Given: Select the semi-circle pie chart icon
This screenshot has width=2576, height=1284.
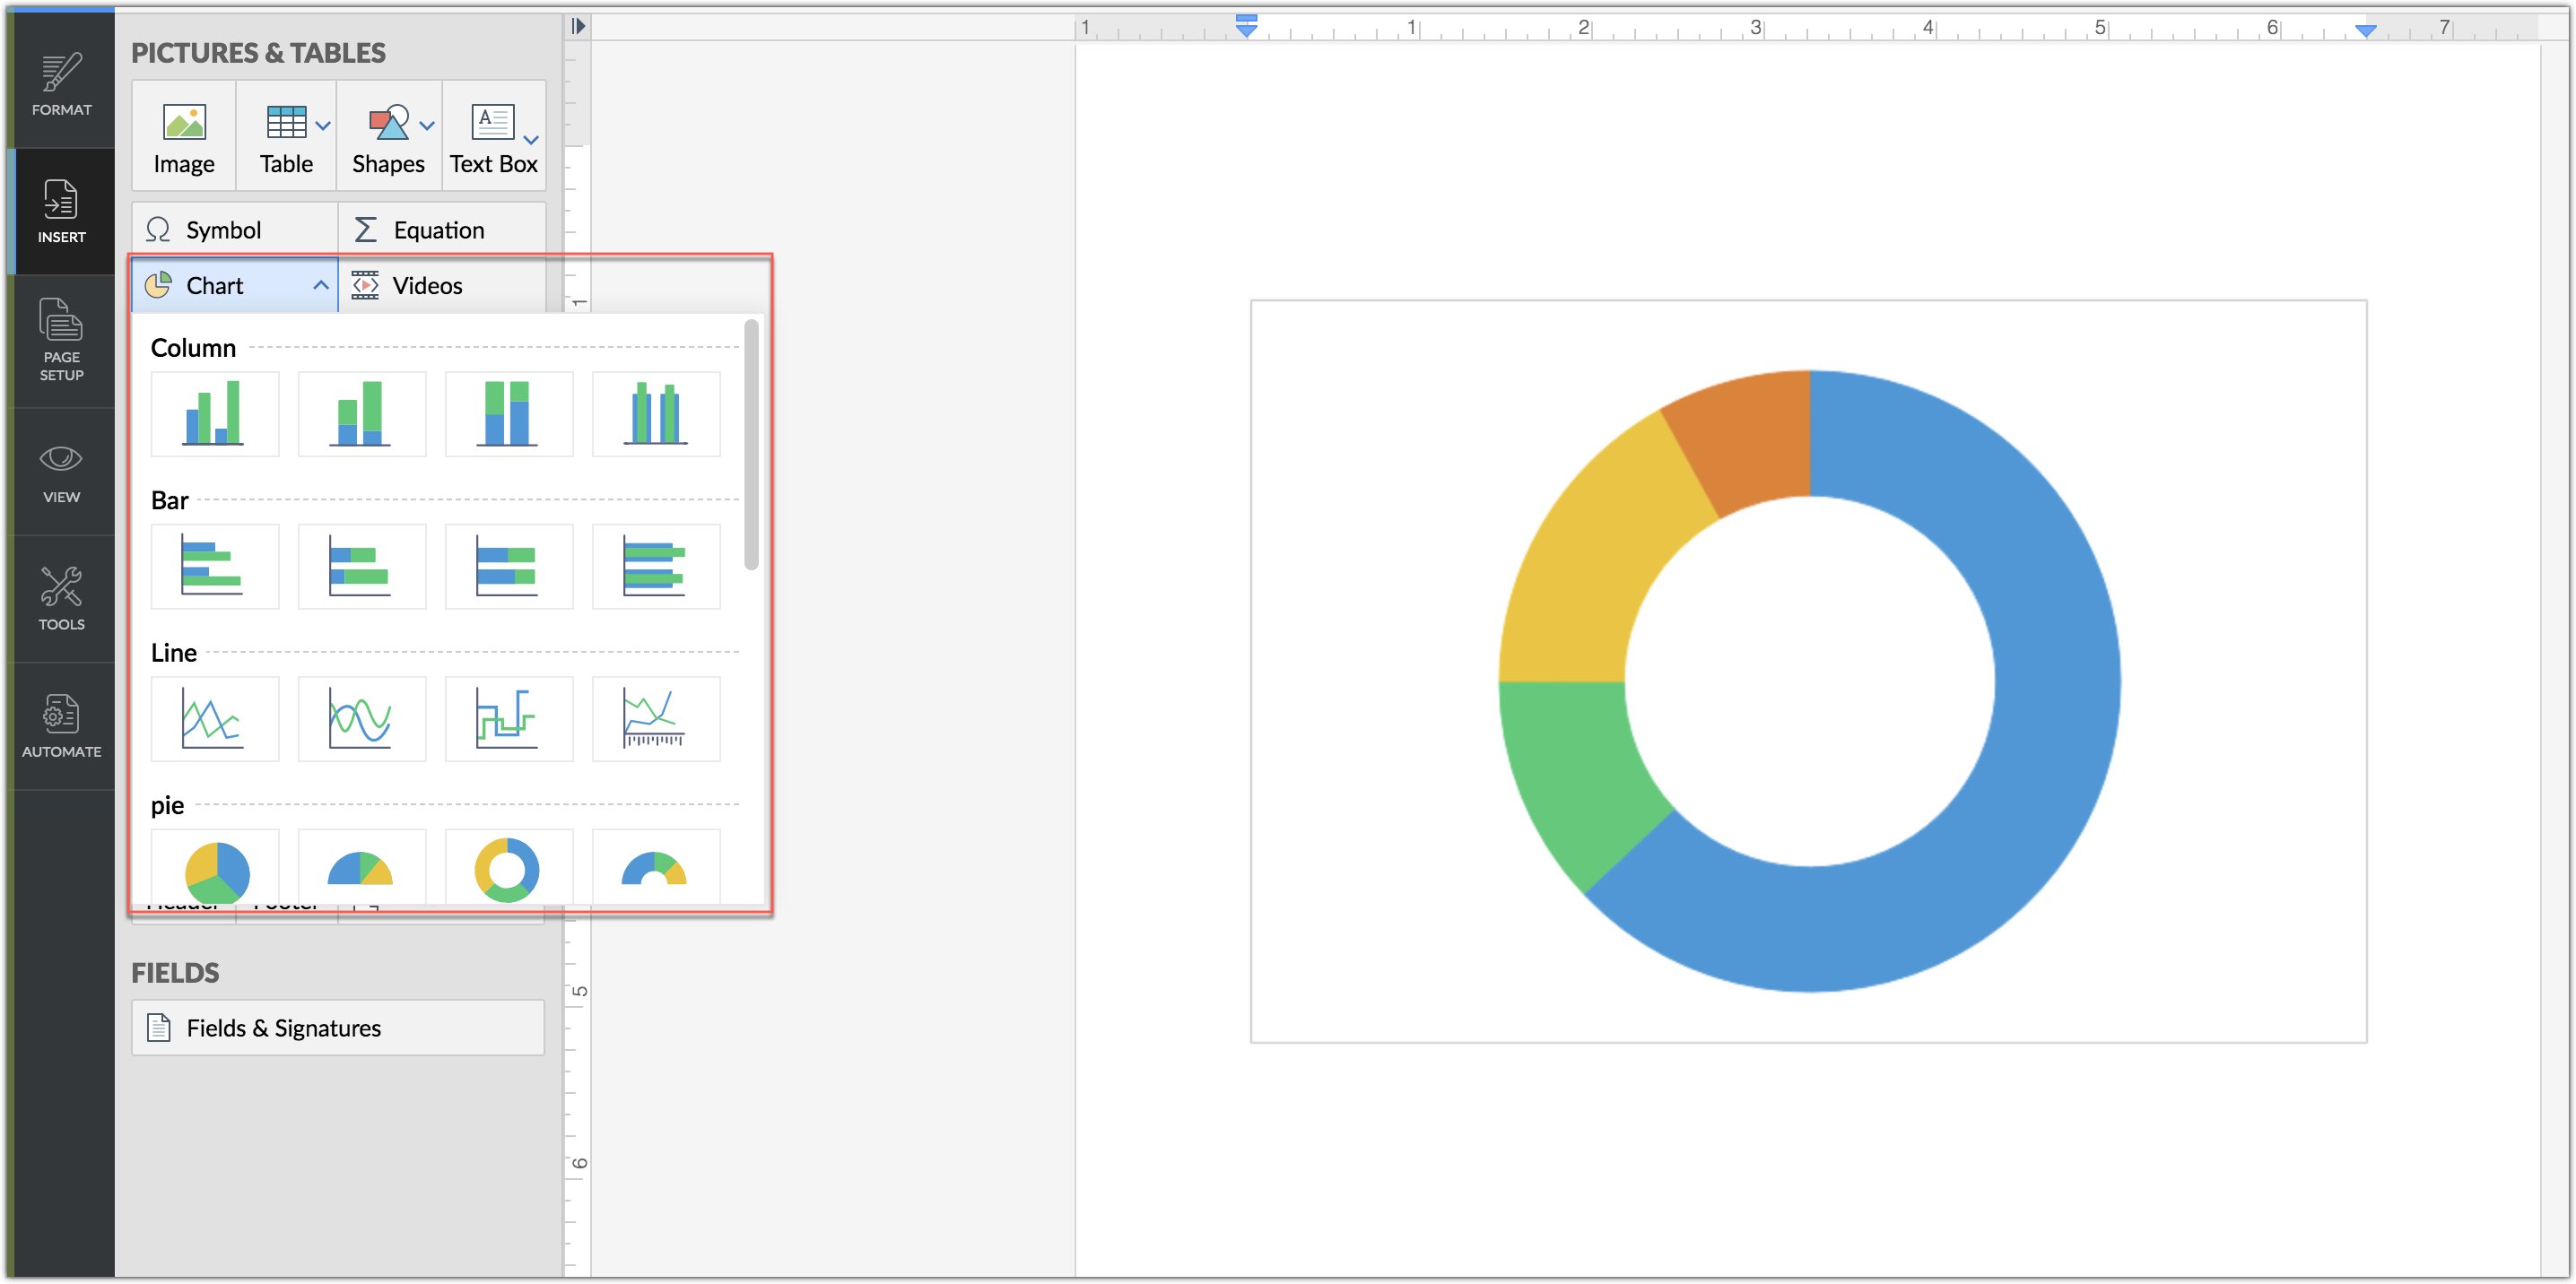Looking at the screenshot, I should [361, 868].
